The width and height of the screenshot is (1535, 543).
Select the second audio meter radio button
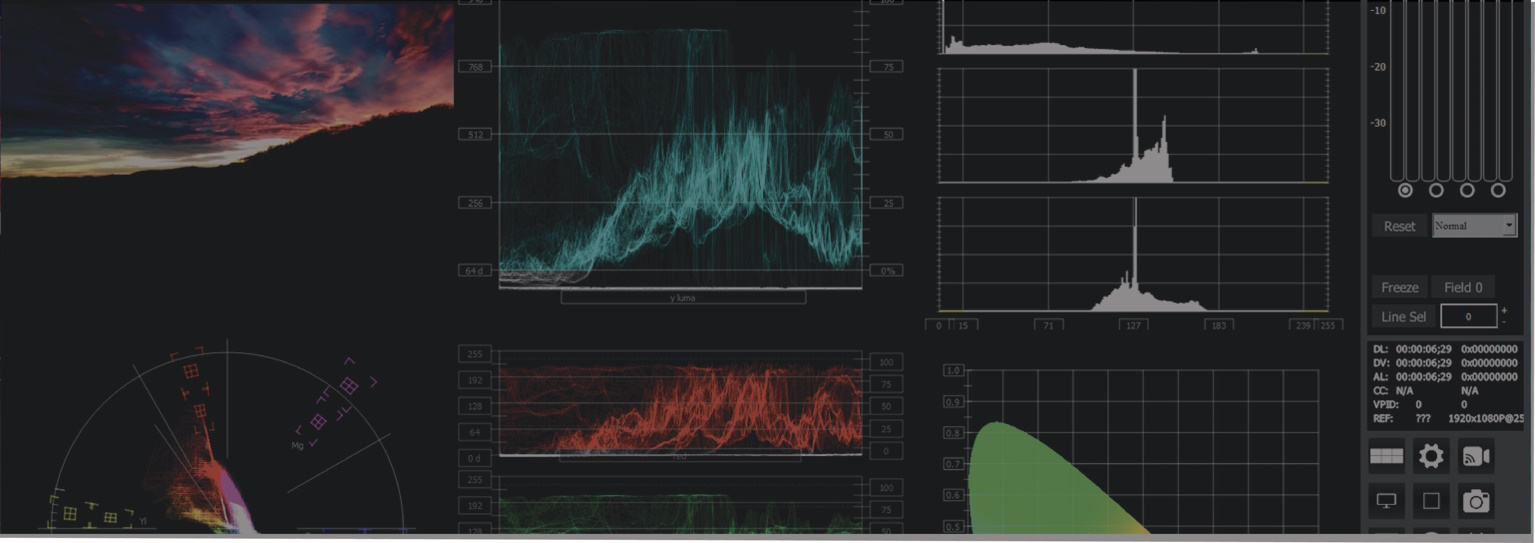click(x=1436, y=190)
